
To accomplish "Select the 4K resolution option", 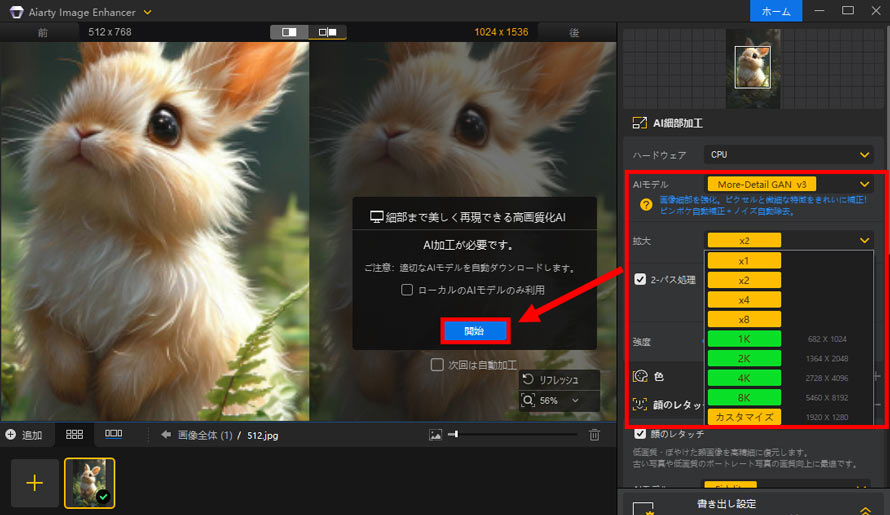I will tap(744, 378).
